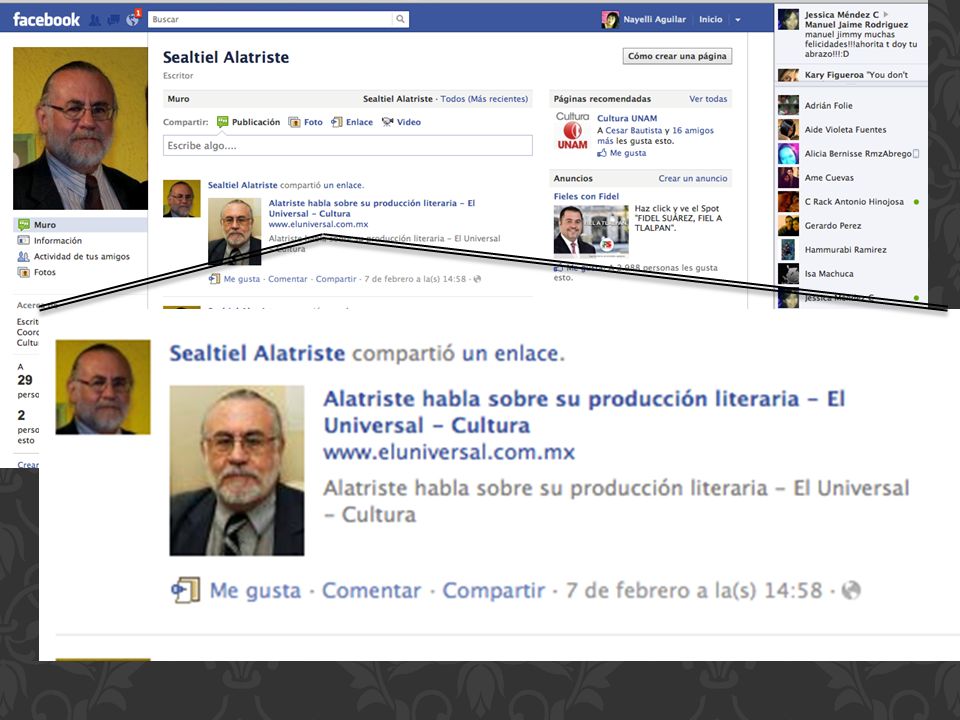This screenshot has height=720, width=960.
Task: Open chat with Adrián Folie
Action: coord(851,105)
